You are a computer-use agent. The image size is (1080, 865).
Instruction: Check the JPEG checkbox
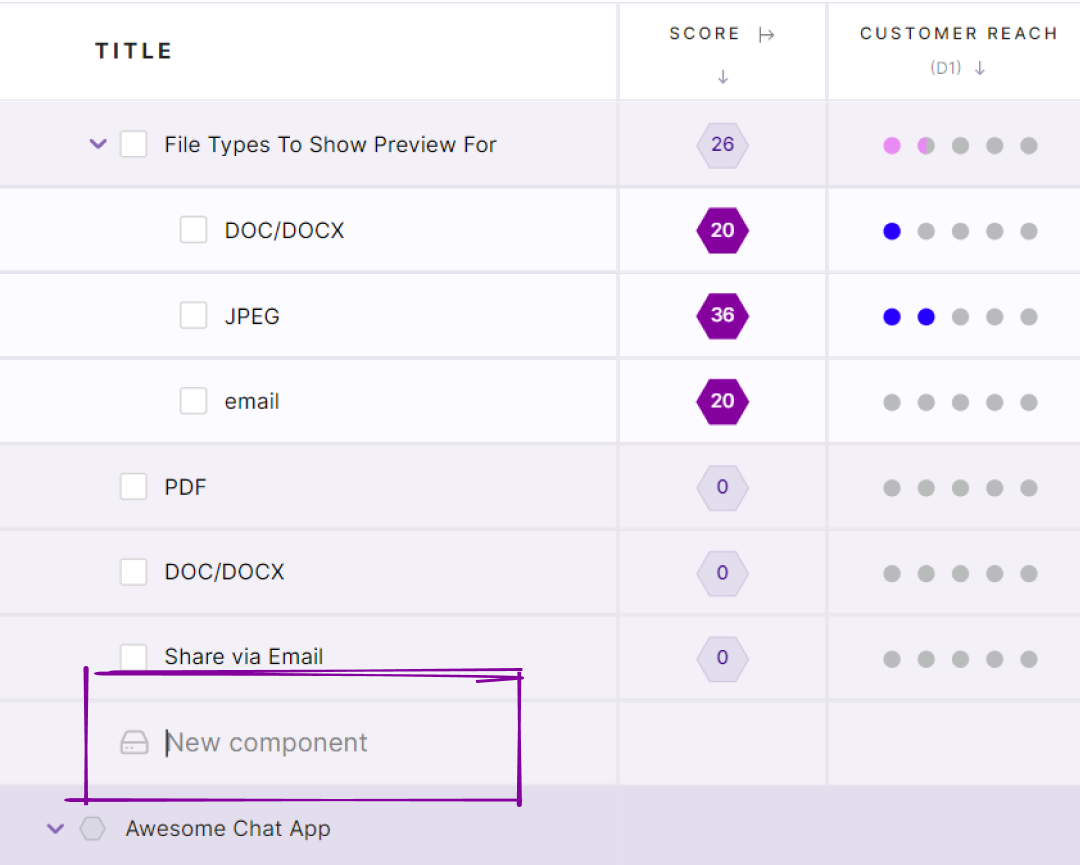click(193, 316)
